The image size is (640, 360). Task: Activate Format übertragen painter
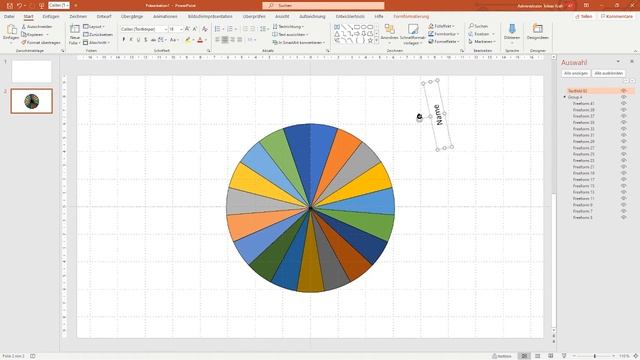(41, 42)
